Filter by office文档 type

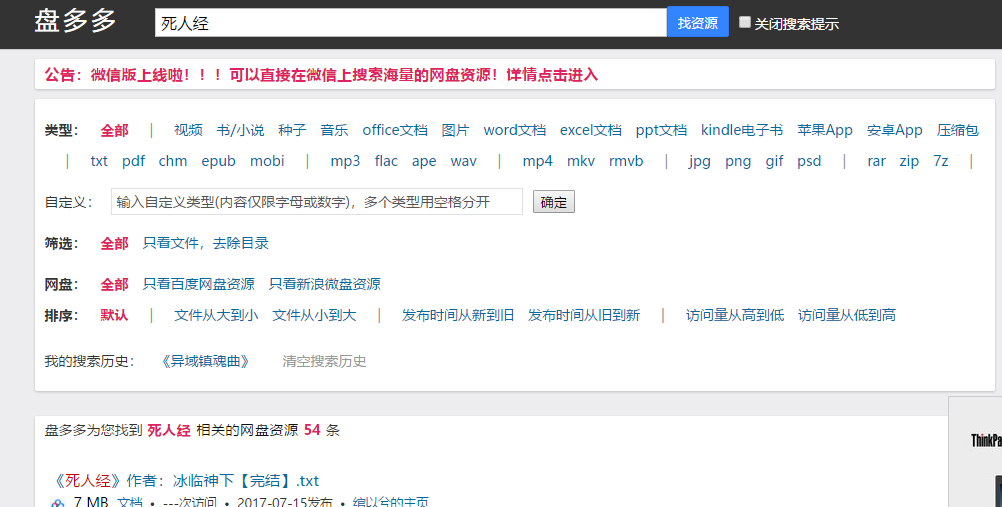[395, 130]
